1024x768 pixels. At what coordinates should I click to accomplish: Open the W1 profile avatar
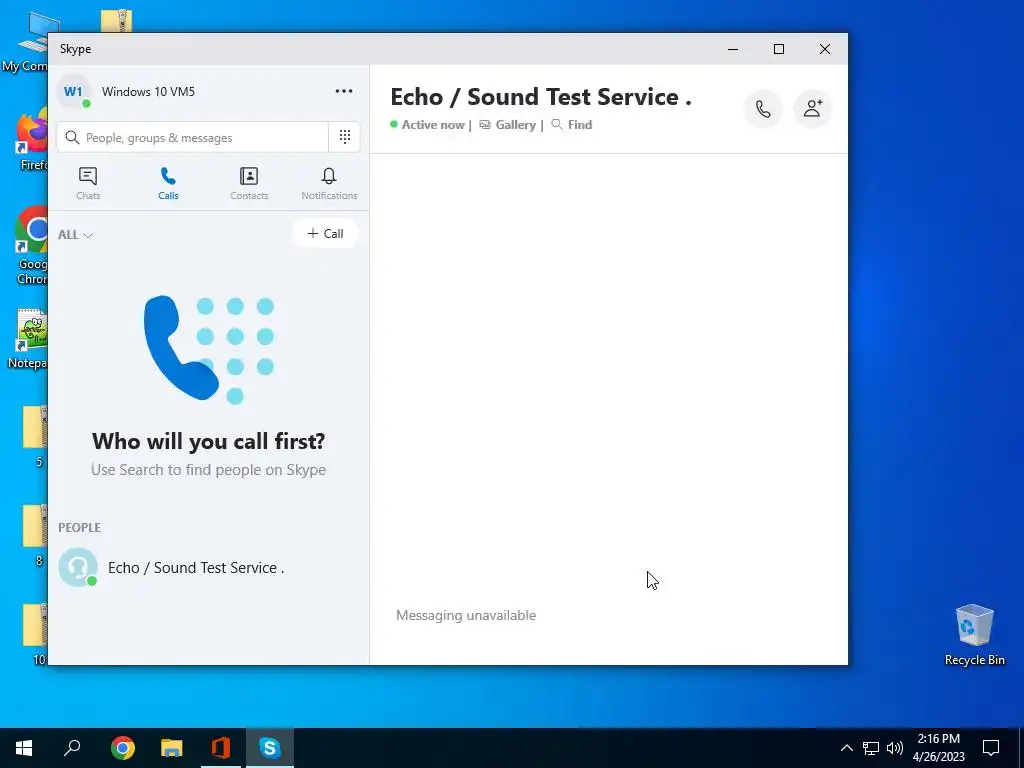(x=74, y=91)
